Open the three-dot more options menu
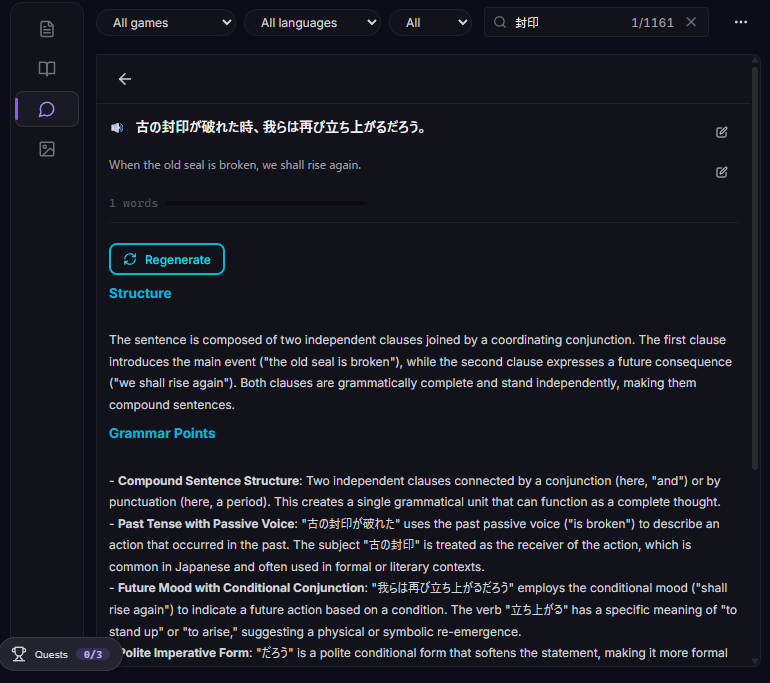This screenshot has height=683, width=770. (x=741, y=22)
